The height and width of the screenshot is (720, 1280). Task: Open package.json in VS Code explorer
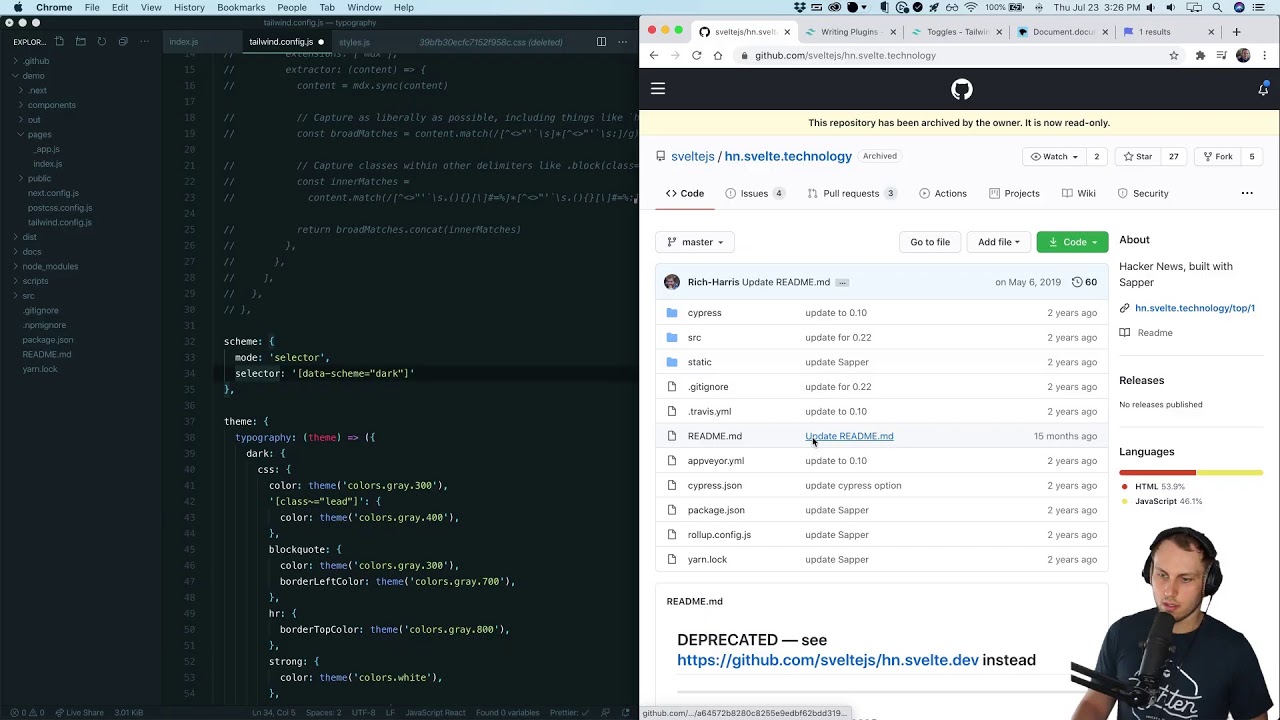48,340
